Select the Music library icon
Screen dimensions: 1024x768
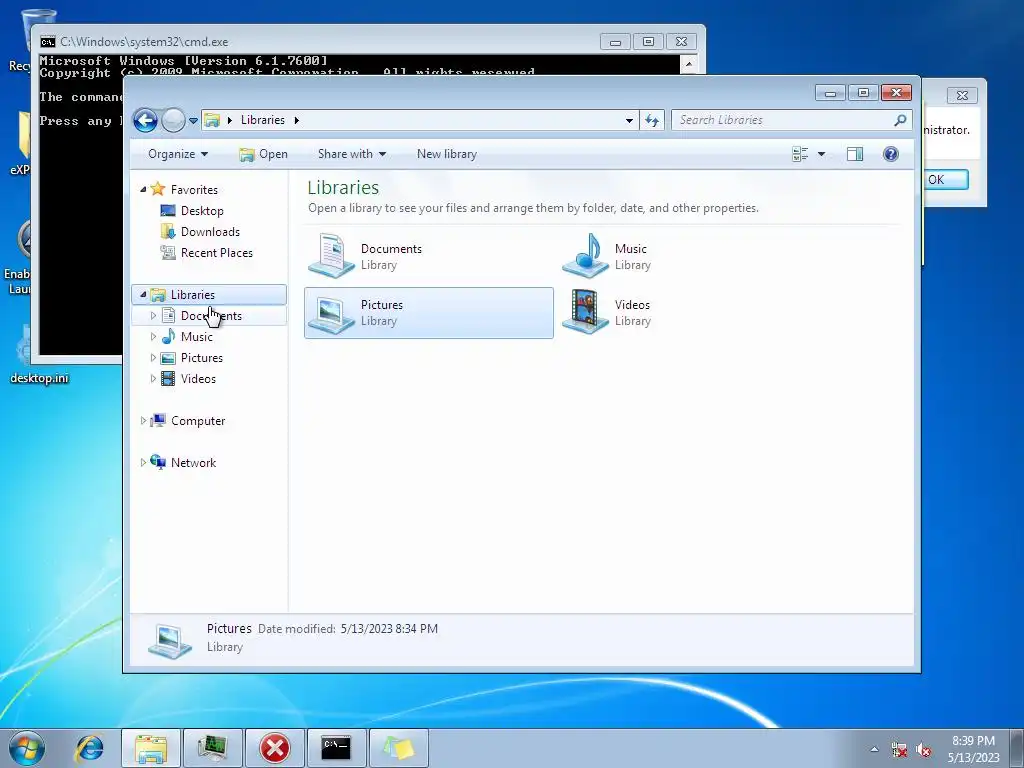585,255
